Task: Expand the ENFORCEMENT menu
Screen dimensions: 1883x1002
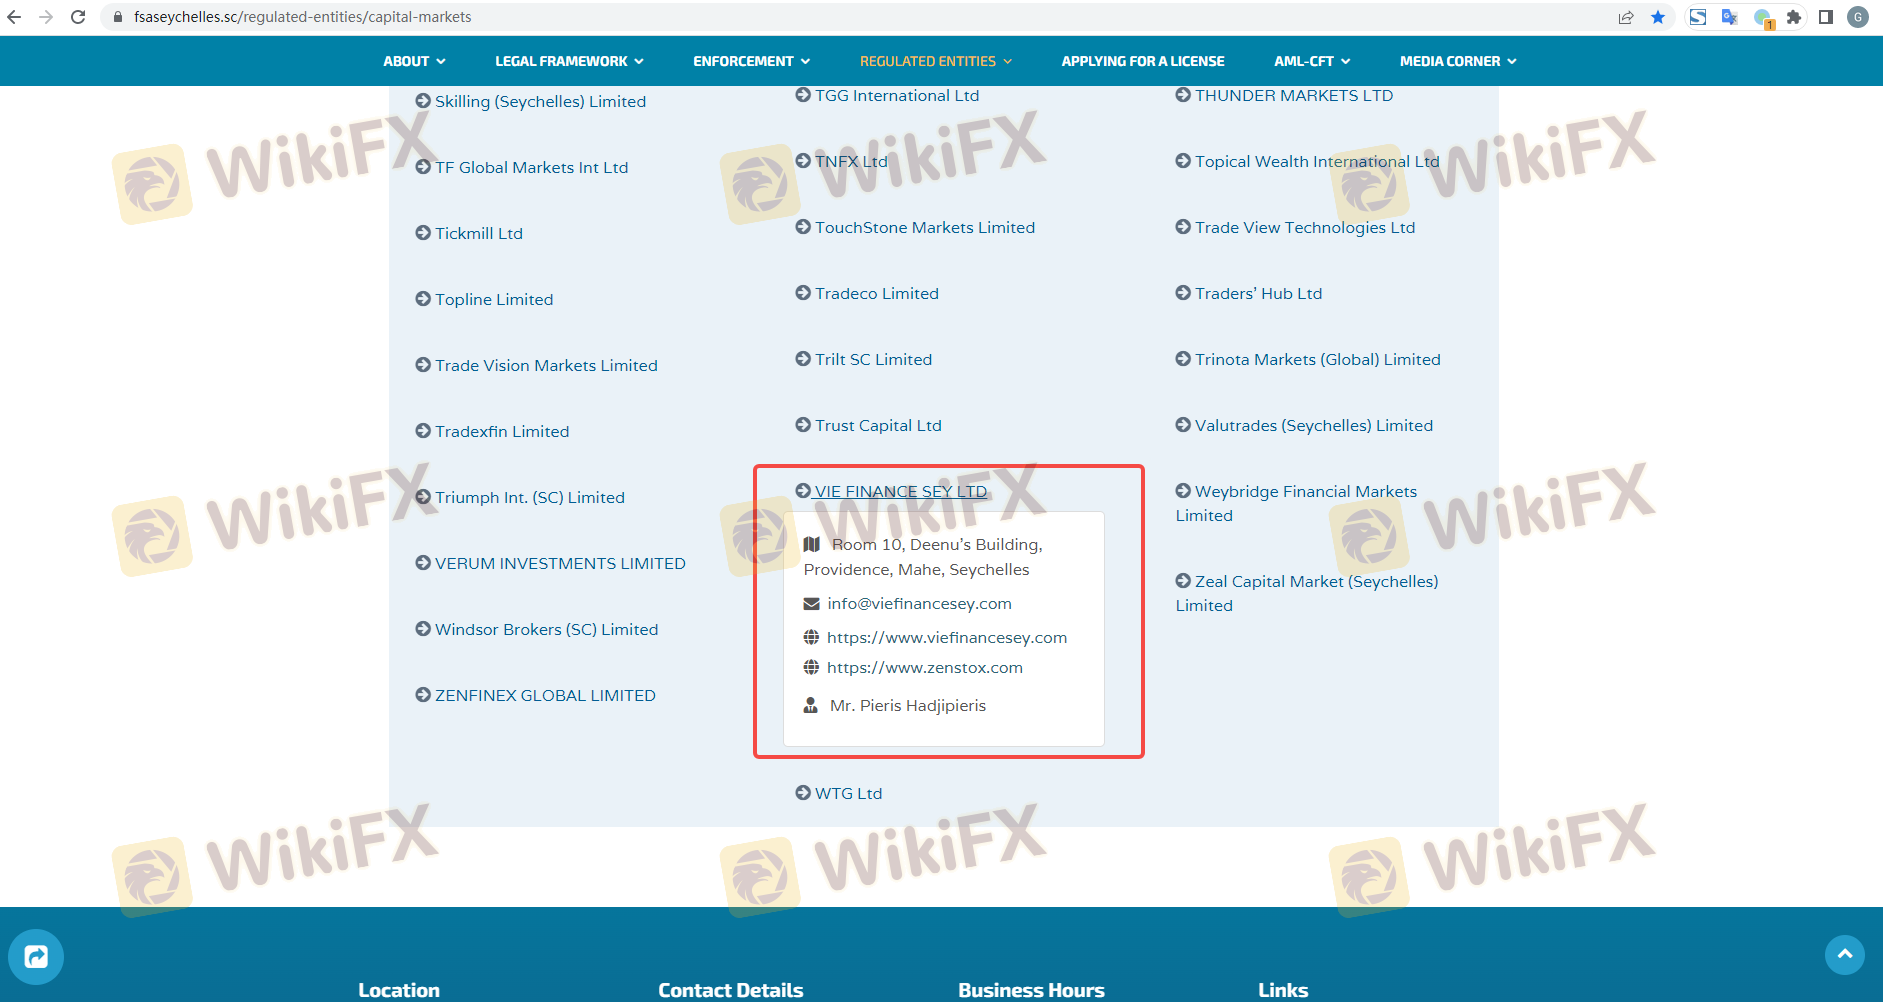Action: point(751,61)
